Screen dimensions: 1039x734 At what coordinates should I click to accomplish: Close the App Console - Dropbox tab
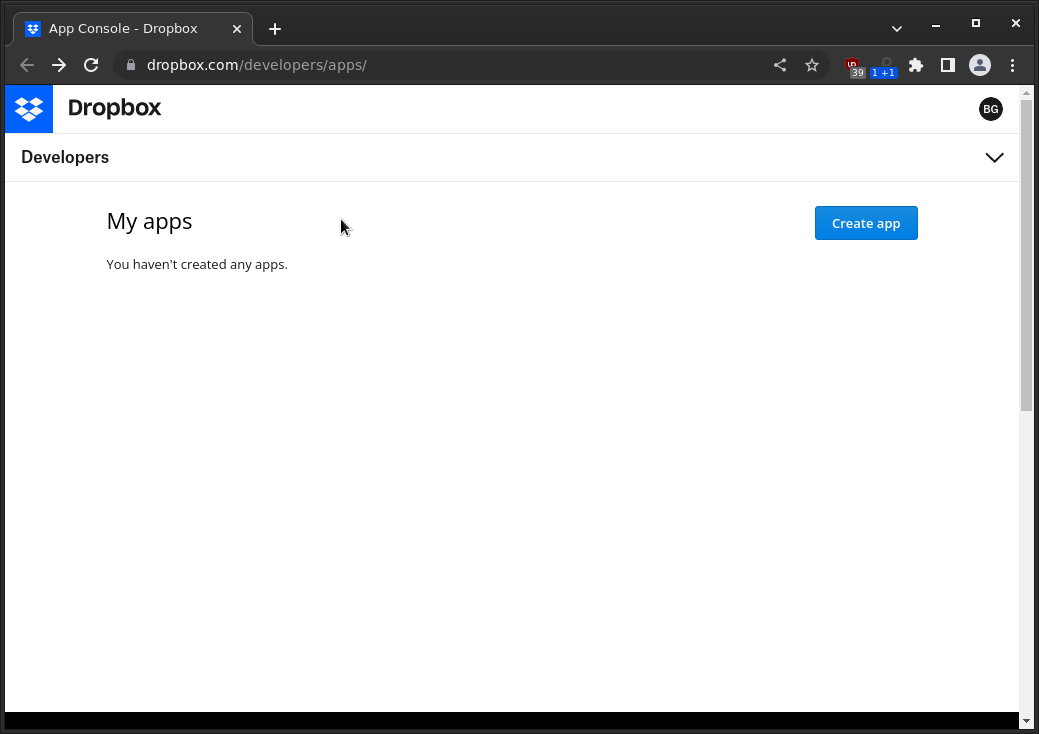click(x=237, y=29)
